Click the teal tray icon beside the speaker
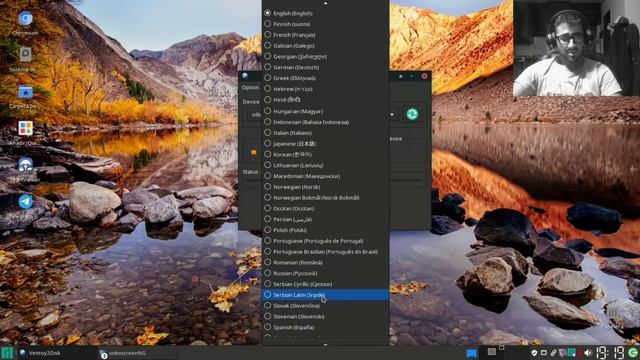Screen dimensions: 640x360 571,353
